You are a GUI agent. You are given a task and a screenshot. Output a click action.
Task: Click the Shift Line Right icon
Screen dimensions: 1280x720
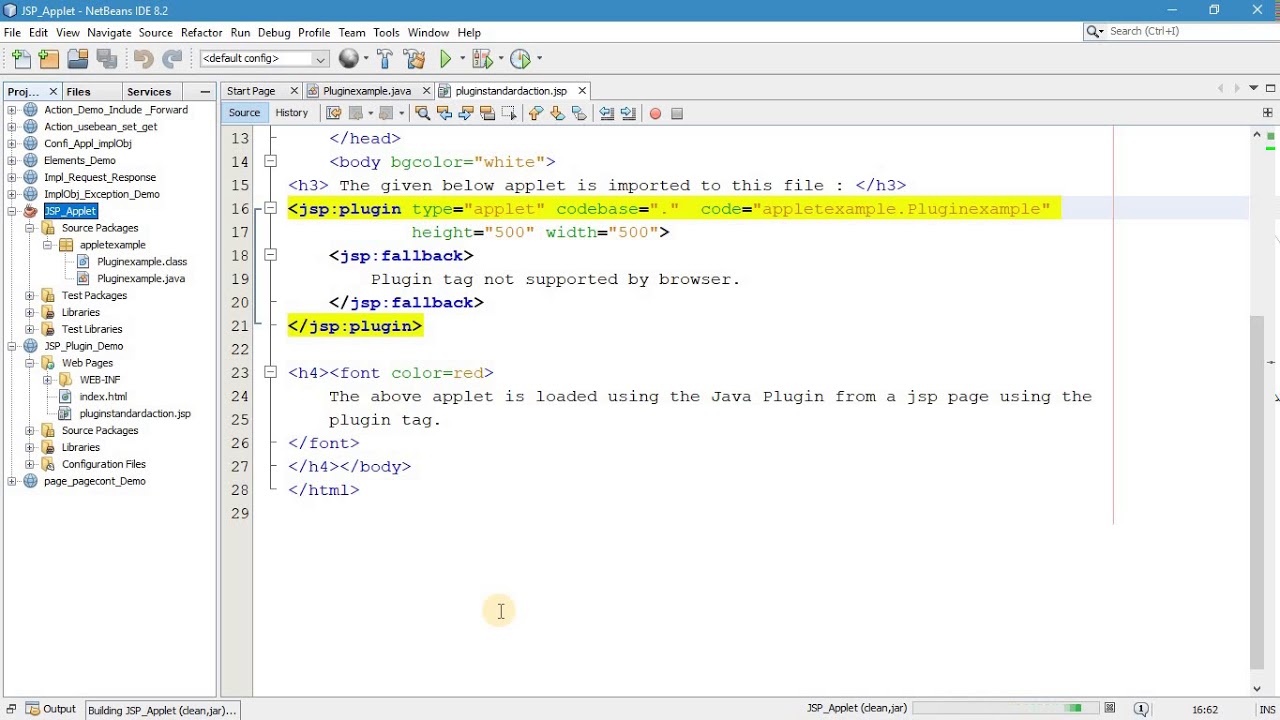click(x=628, y=113)
